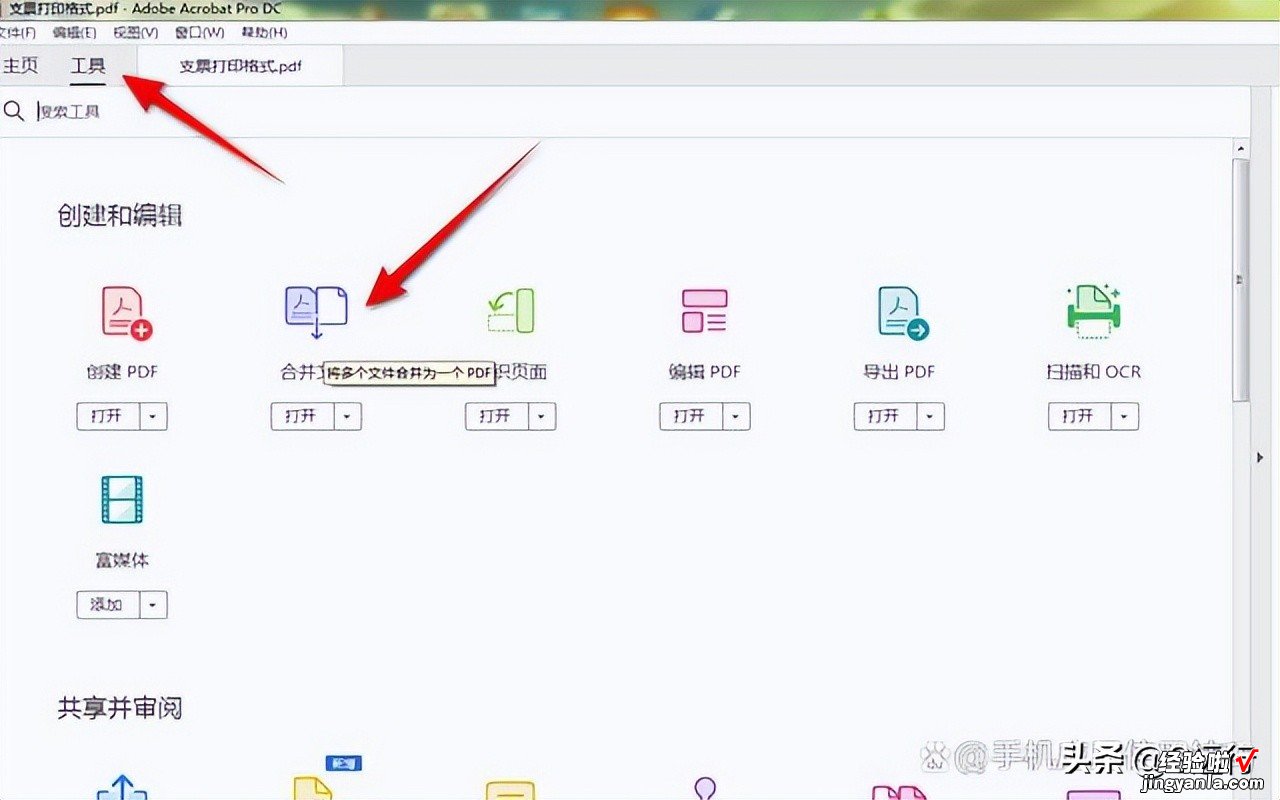Expand dropdown arrow beside 合并文件 打开

point(347,416)
